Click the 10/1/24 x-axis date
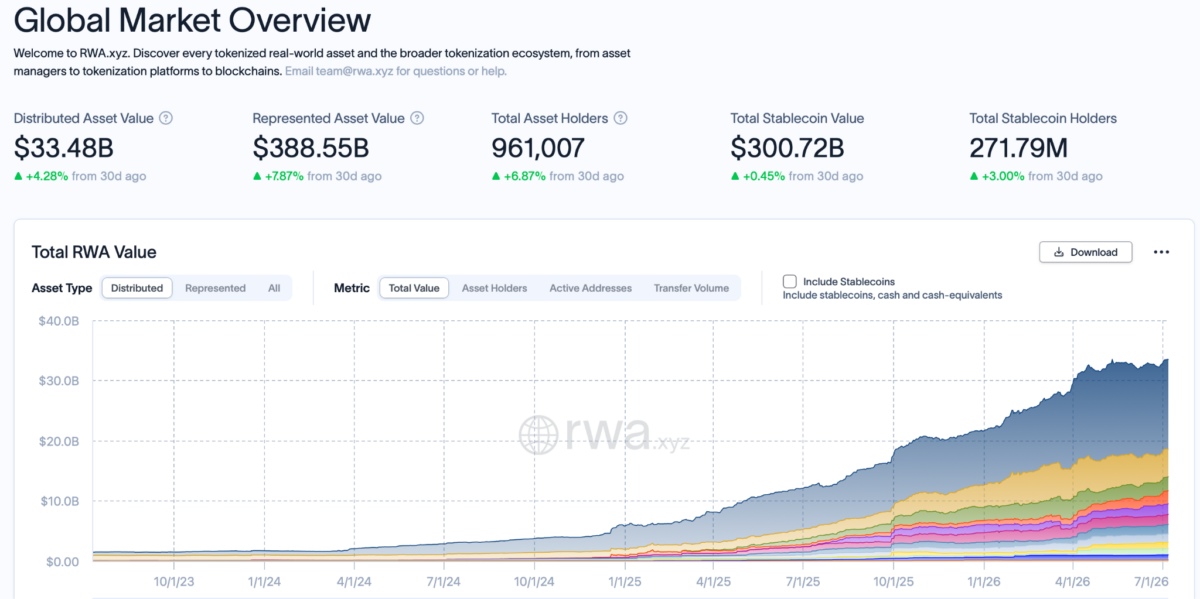 coord(534,580)
